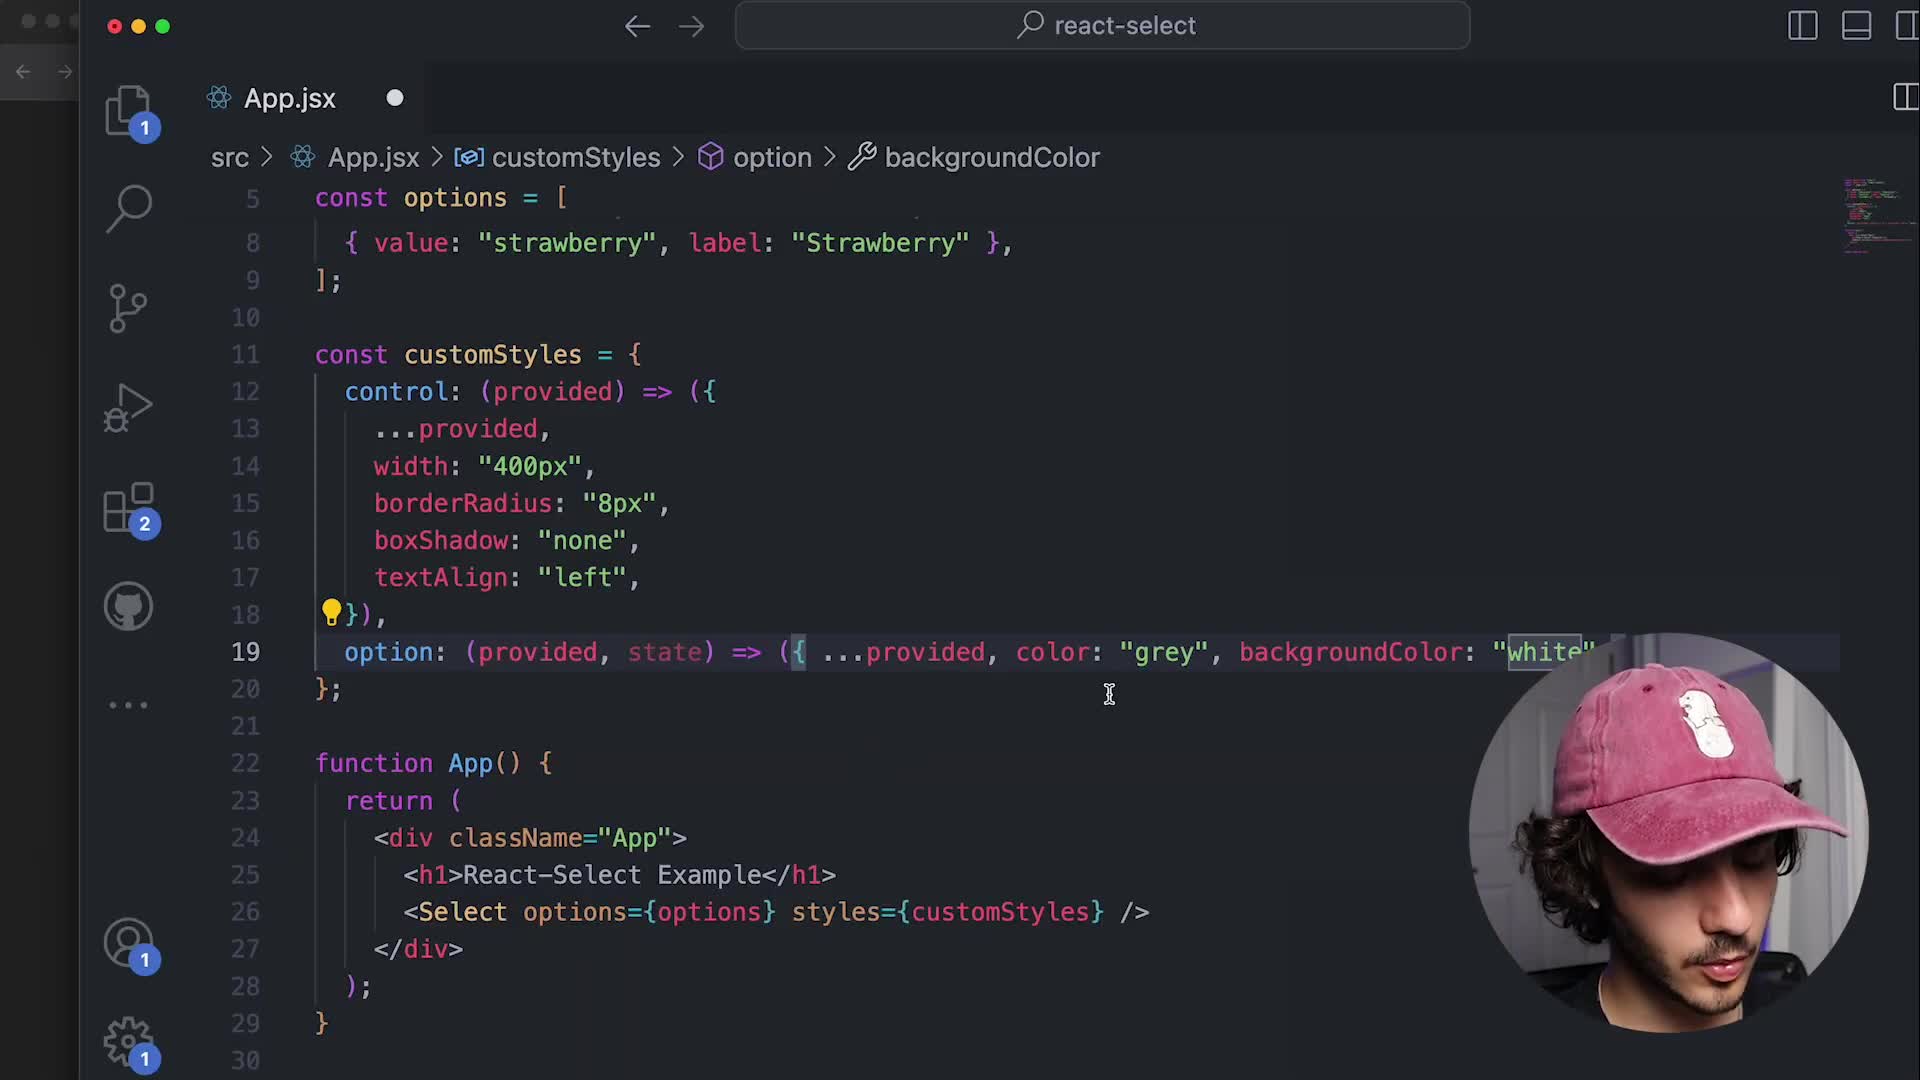Image resolution: width=1920 pixels, height=1080 pixels.
Task: Go back with the navigation arrow
Action: [637, 26]
